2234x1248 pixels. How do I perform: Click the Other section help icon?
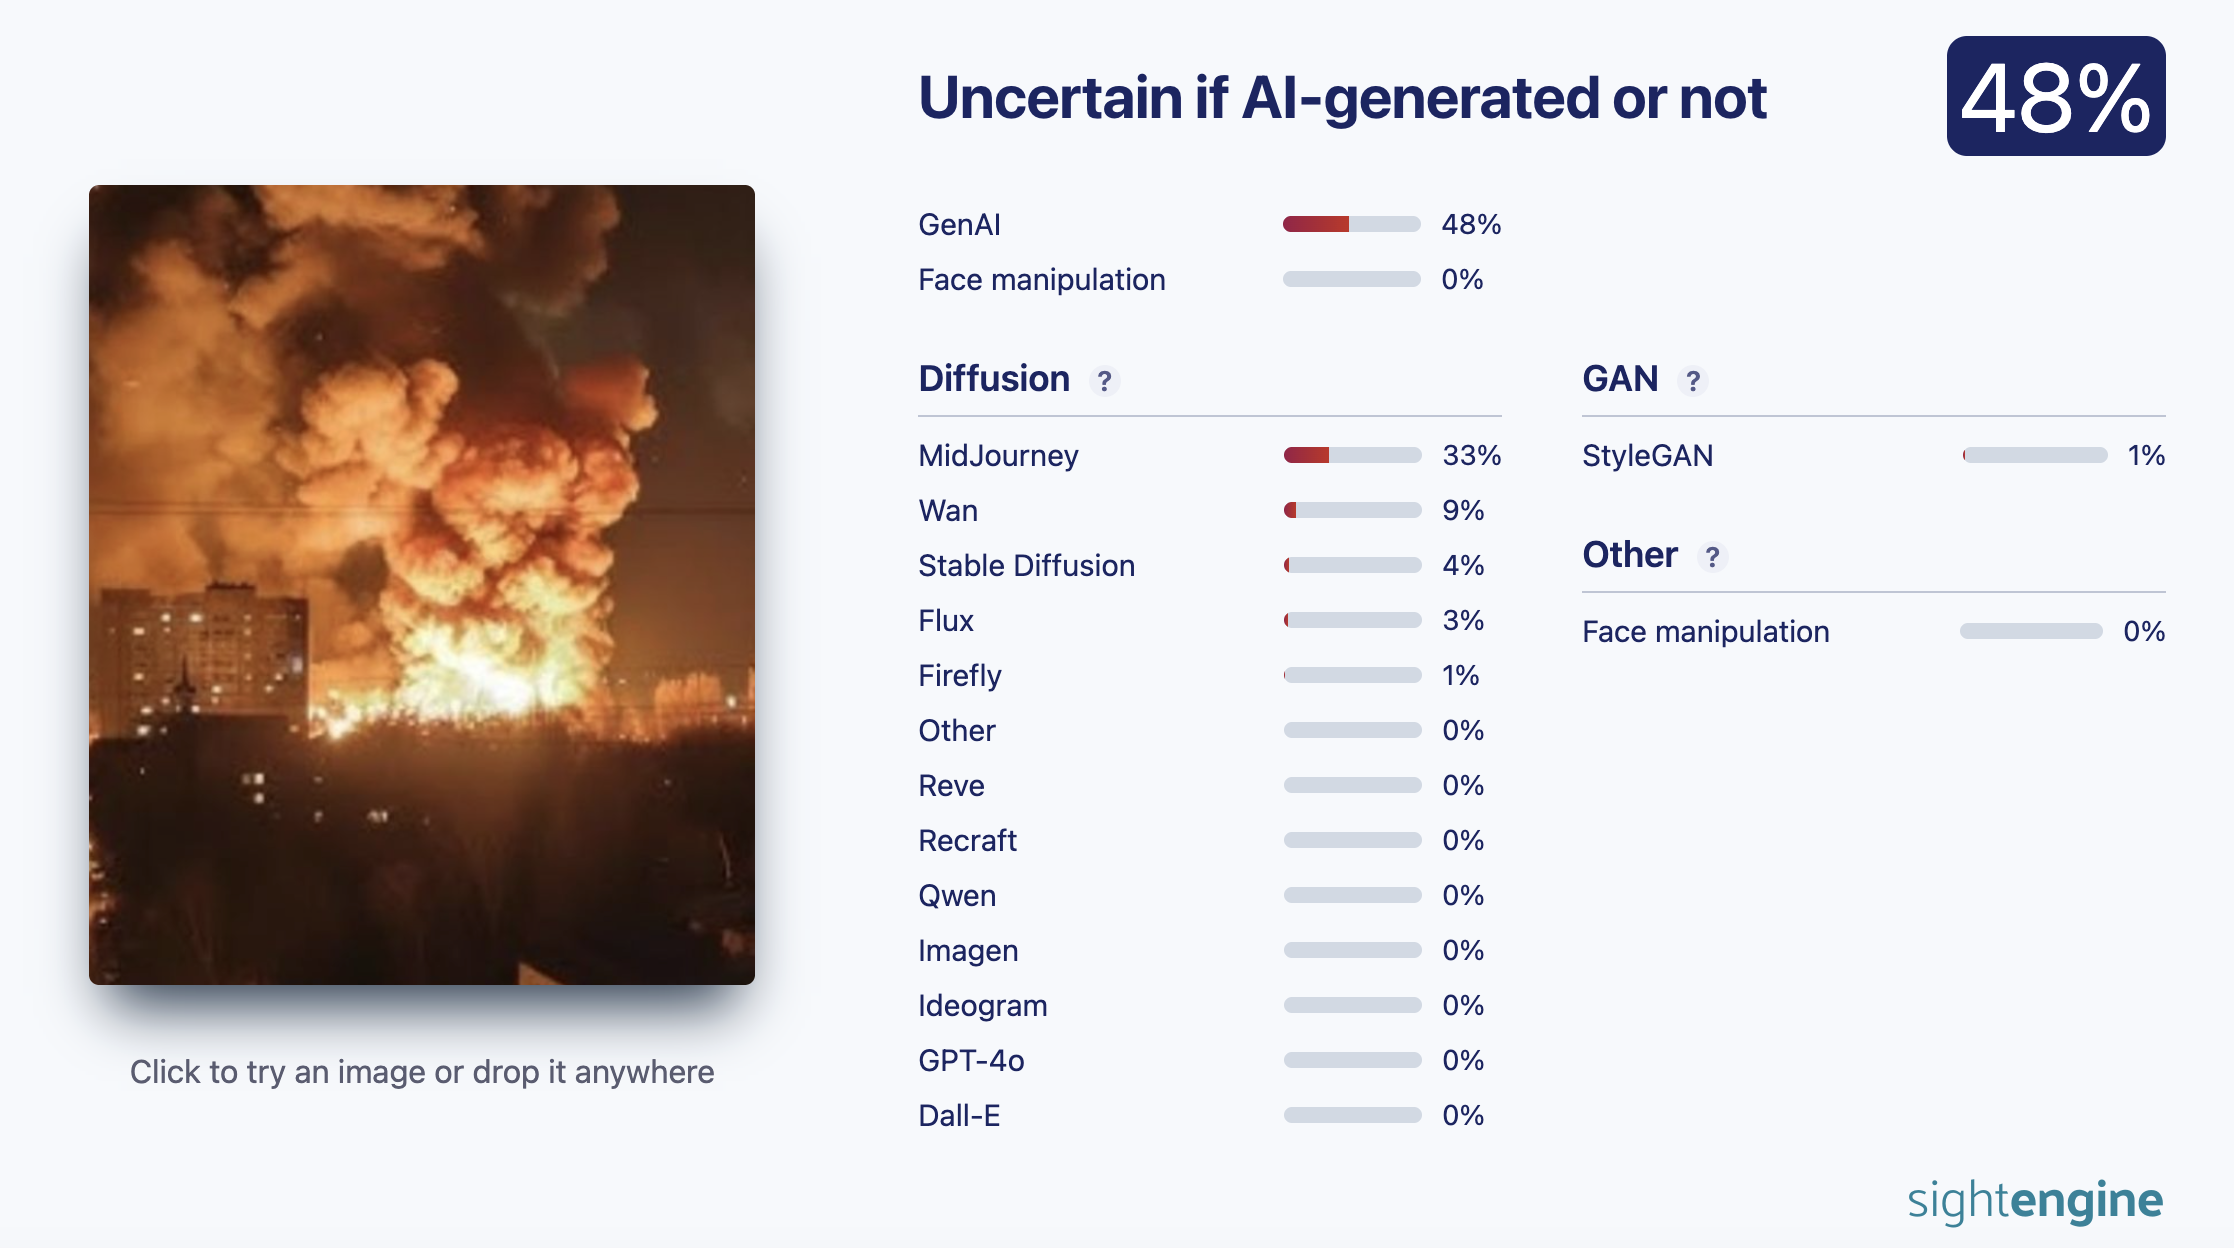pos(1712,557)
